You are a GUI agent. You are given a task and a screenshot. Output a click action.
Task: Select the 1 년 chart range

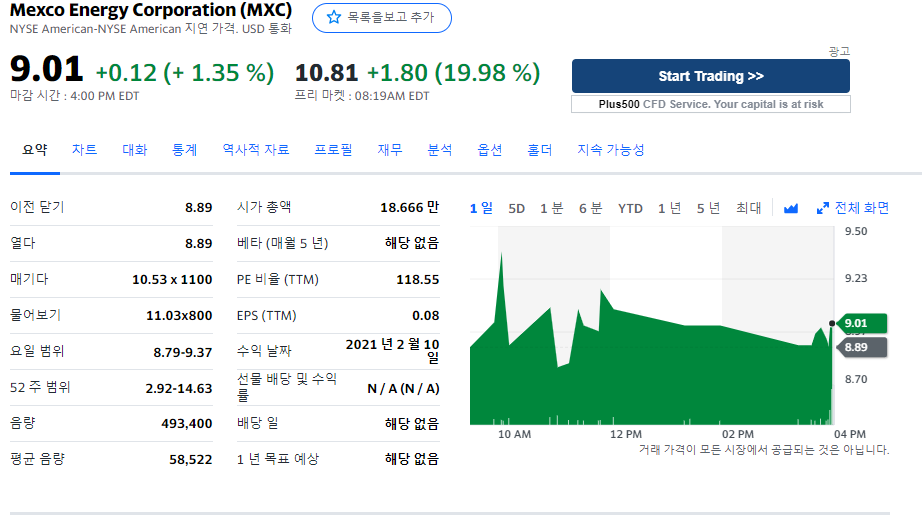point(669,208)
